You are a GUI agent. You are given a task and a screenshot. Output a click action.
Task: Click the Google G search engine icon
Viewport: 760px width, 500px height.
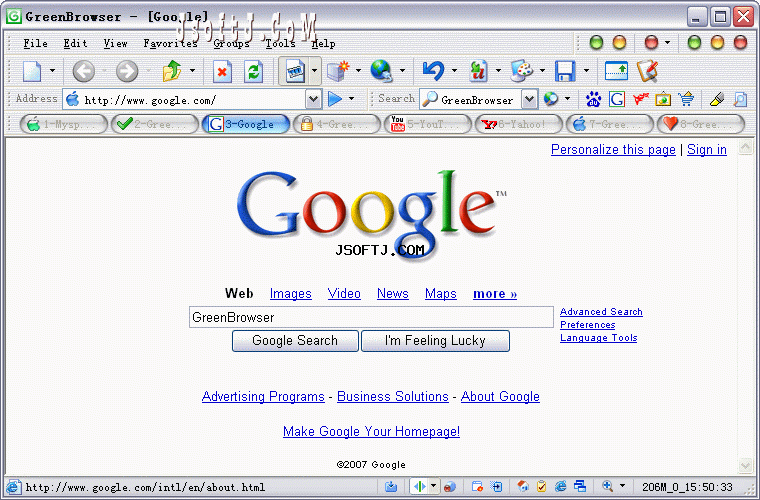click(617, 99)
